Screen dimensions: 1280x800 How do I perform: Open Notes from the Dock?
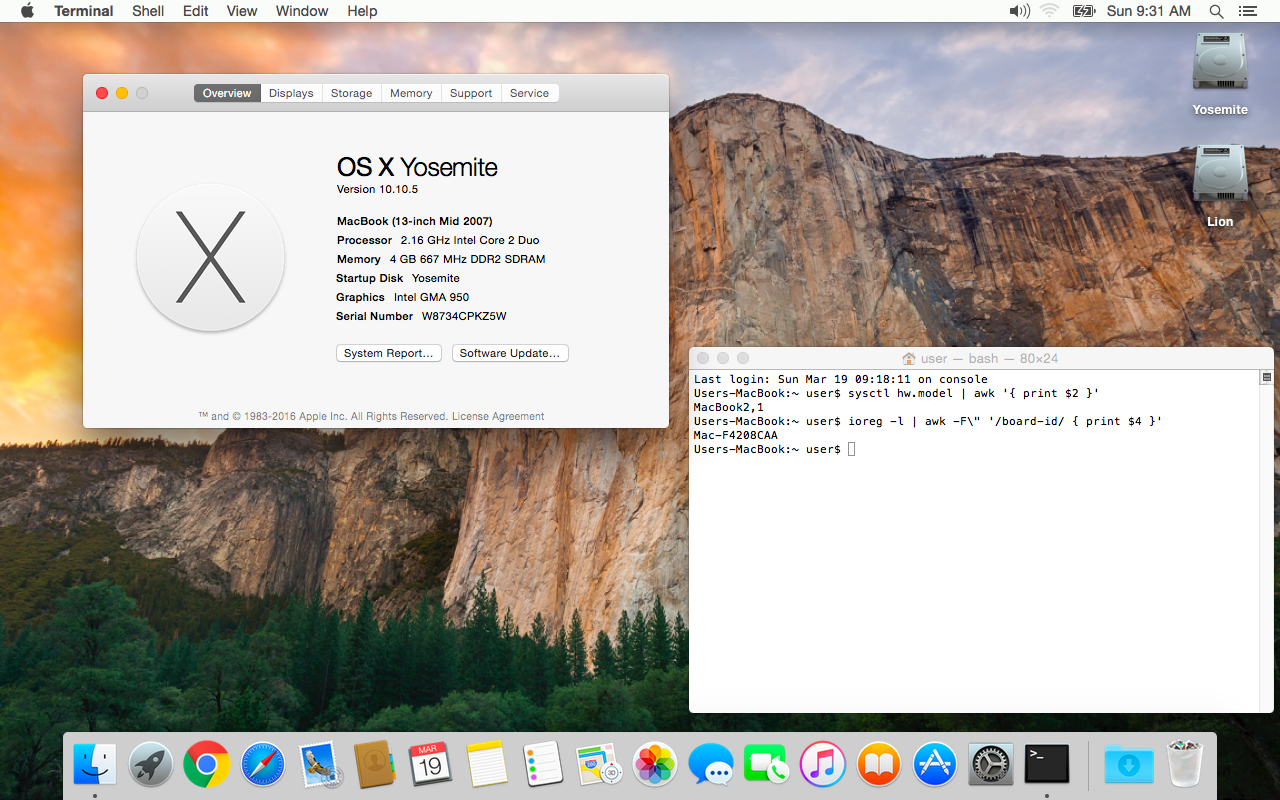[487, 765]
